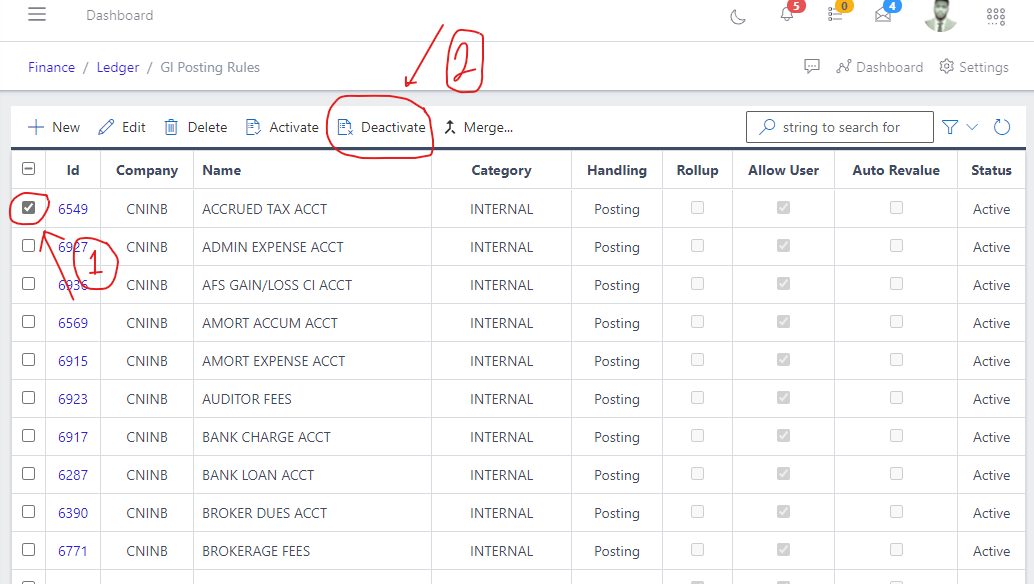Refresh the posting rules grid
The width and height of the screenshot is (1034, 584).
click(x=1002, y=127)
